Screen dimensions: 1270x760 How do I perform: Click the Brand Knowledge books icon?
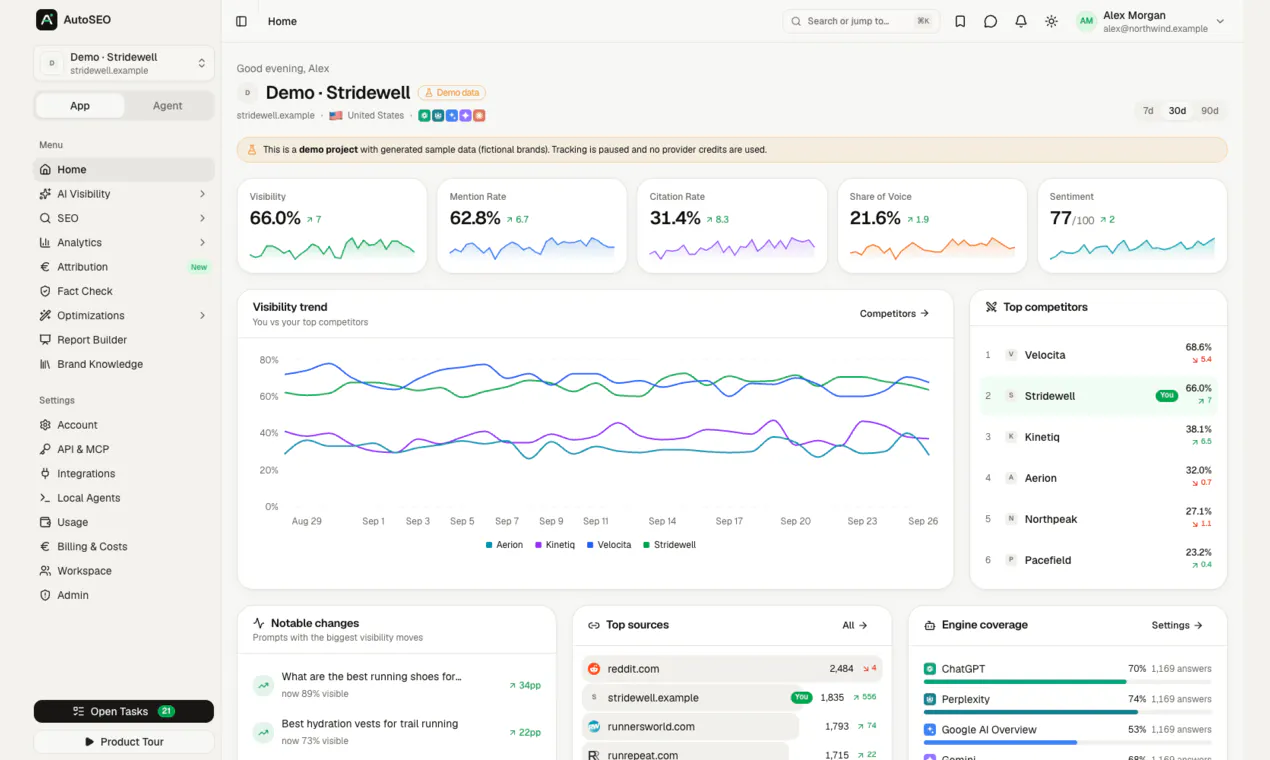click(45, 364)
